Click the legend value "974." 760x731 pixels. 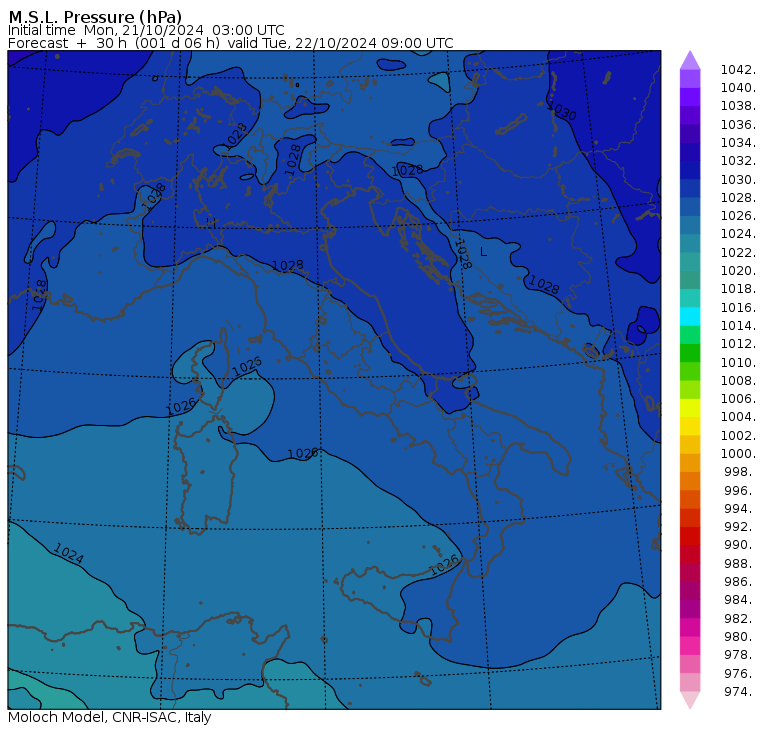pyautogui.click(x=740, y=691)
